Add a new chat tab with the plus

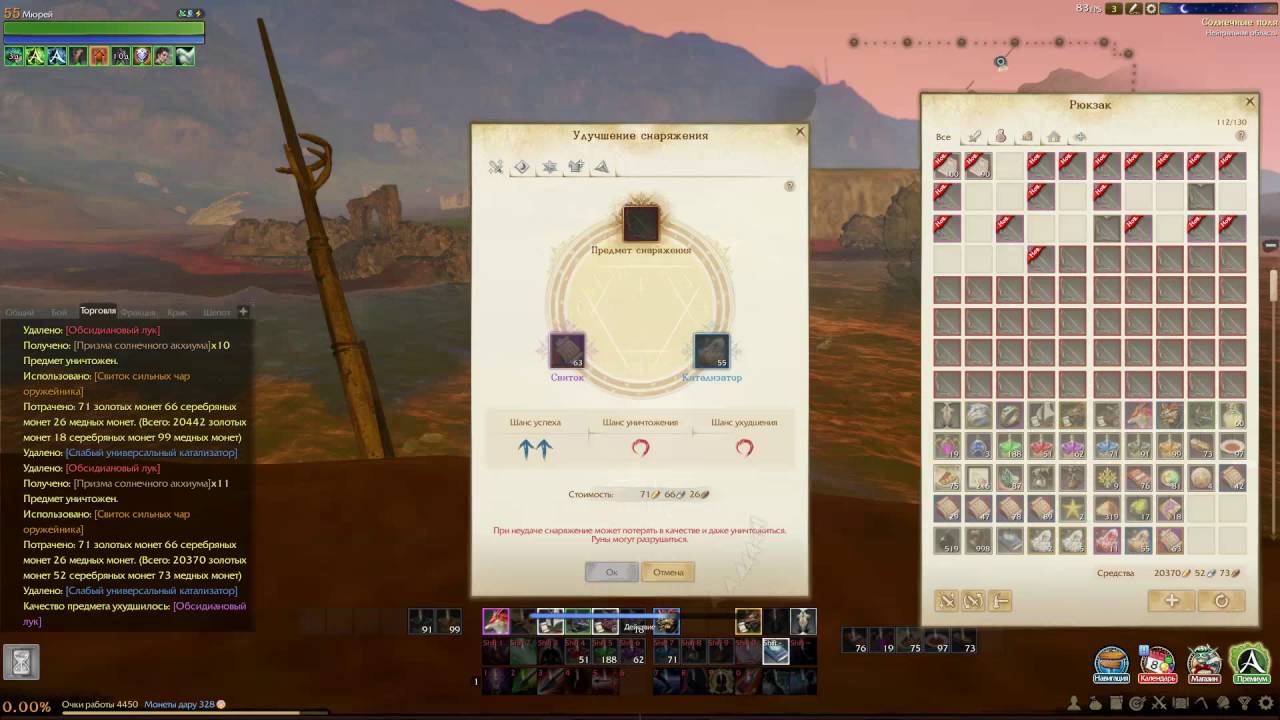click(243, 311)
